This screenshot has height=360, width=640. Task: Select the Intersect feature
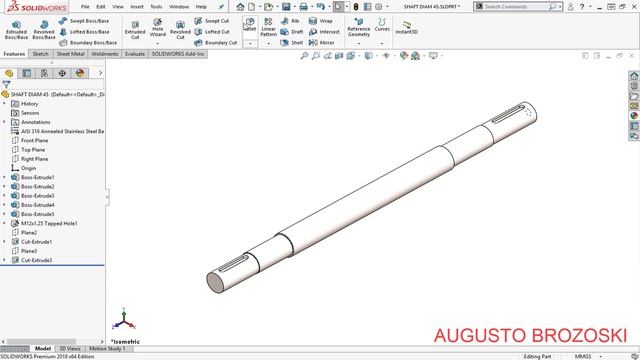pyautogui.click(x=324, y=32)
